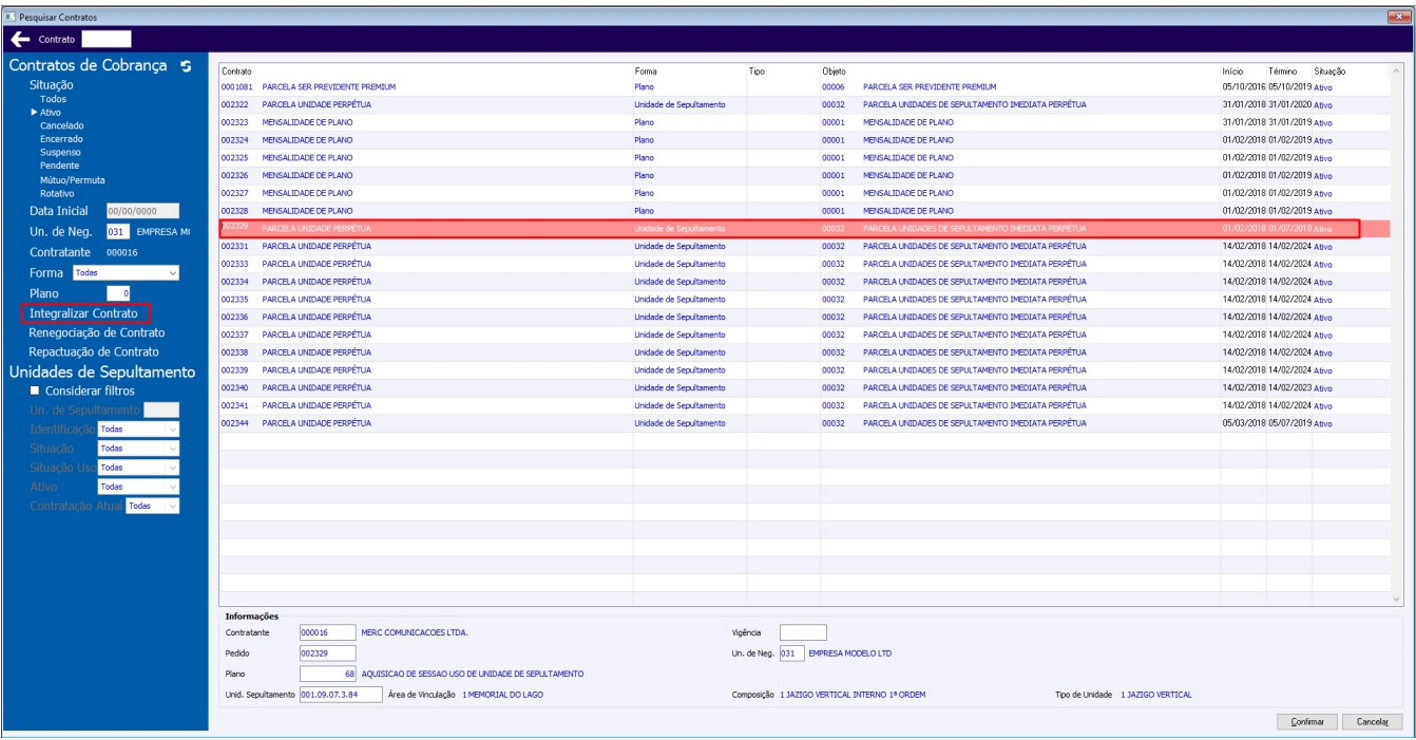The image size is (1416, 740).
Task: Click the Data Inicial date field
Action: [142, 211]
